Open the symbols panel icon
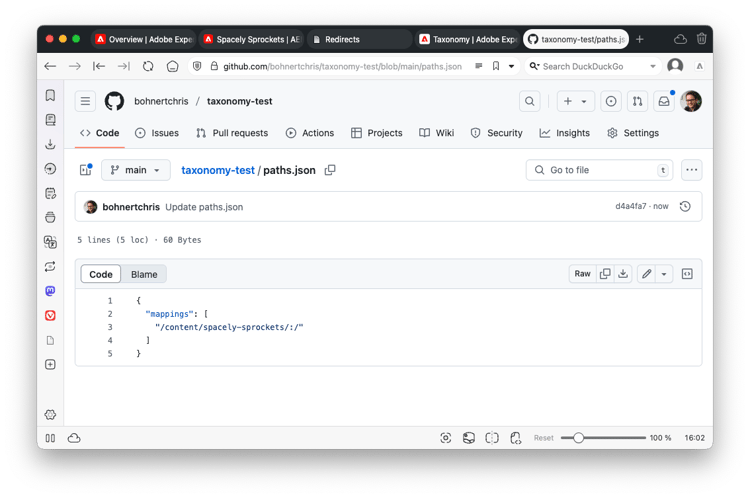 tap(687, 274)
